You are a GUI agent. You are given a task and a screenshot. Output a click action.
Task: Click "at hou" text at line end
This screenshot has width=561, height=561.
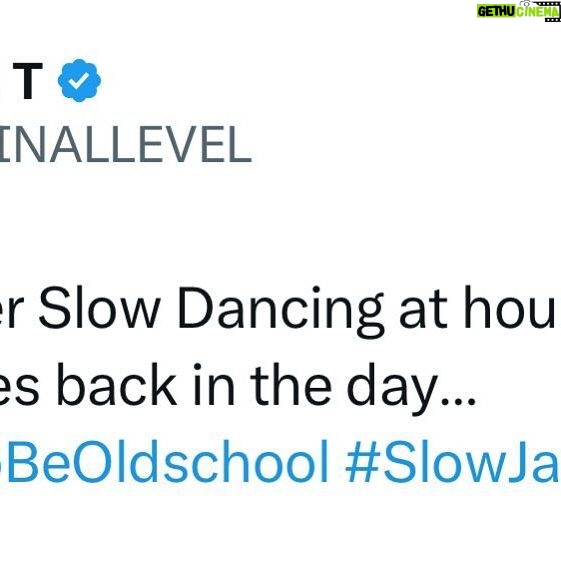pos(479,308)
